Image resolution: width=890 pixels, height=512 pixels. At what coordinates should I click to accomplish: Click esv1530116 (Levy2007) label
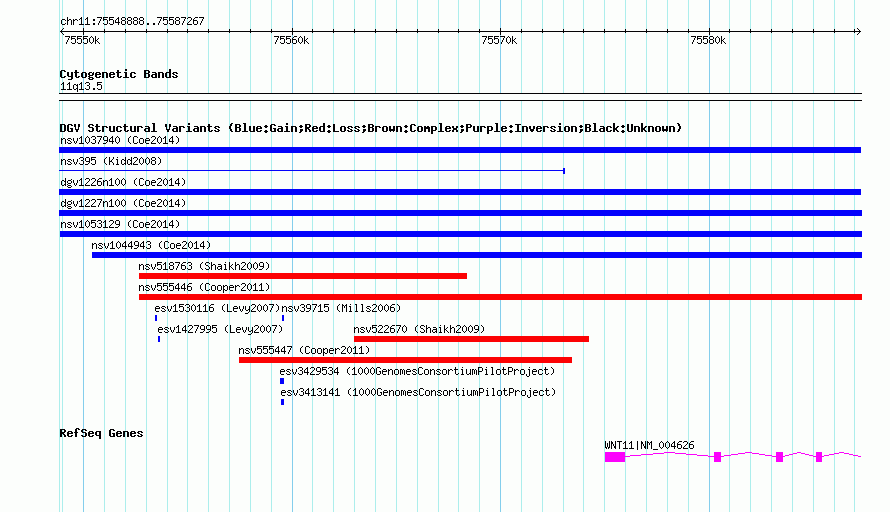pos(217,308)
